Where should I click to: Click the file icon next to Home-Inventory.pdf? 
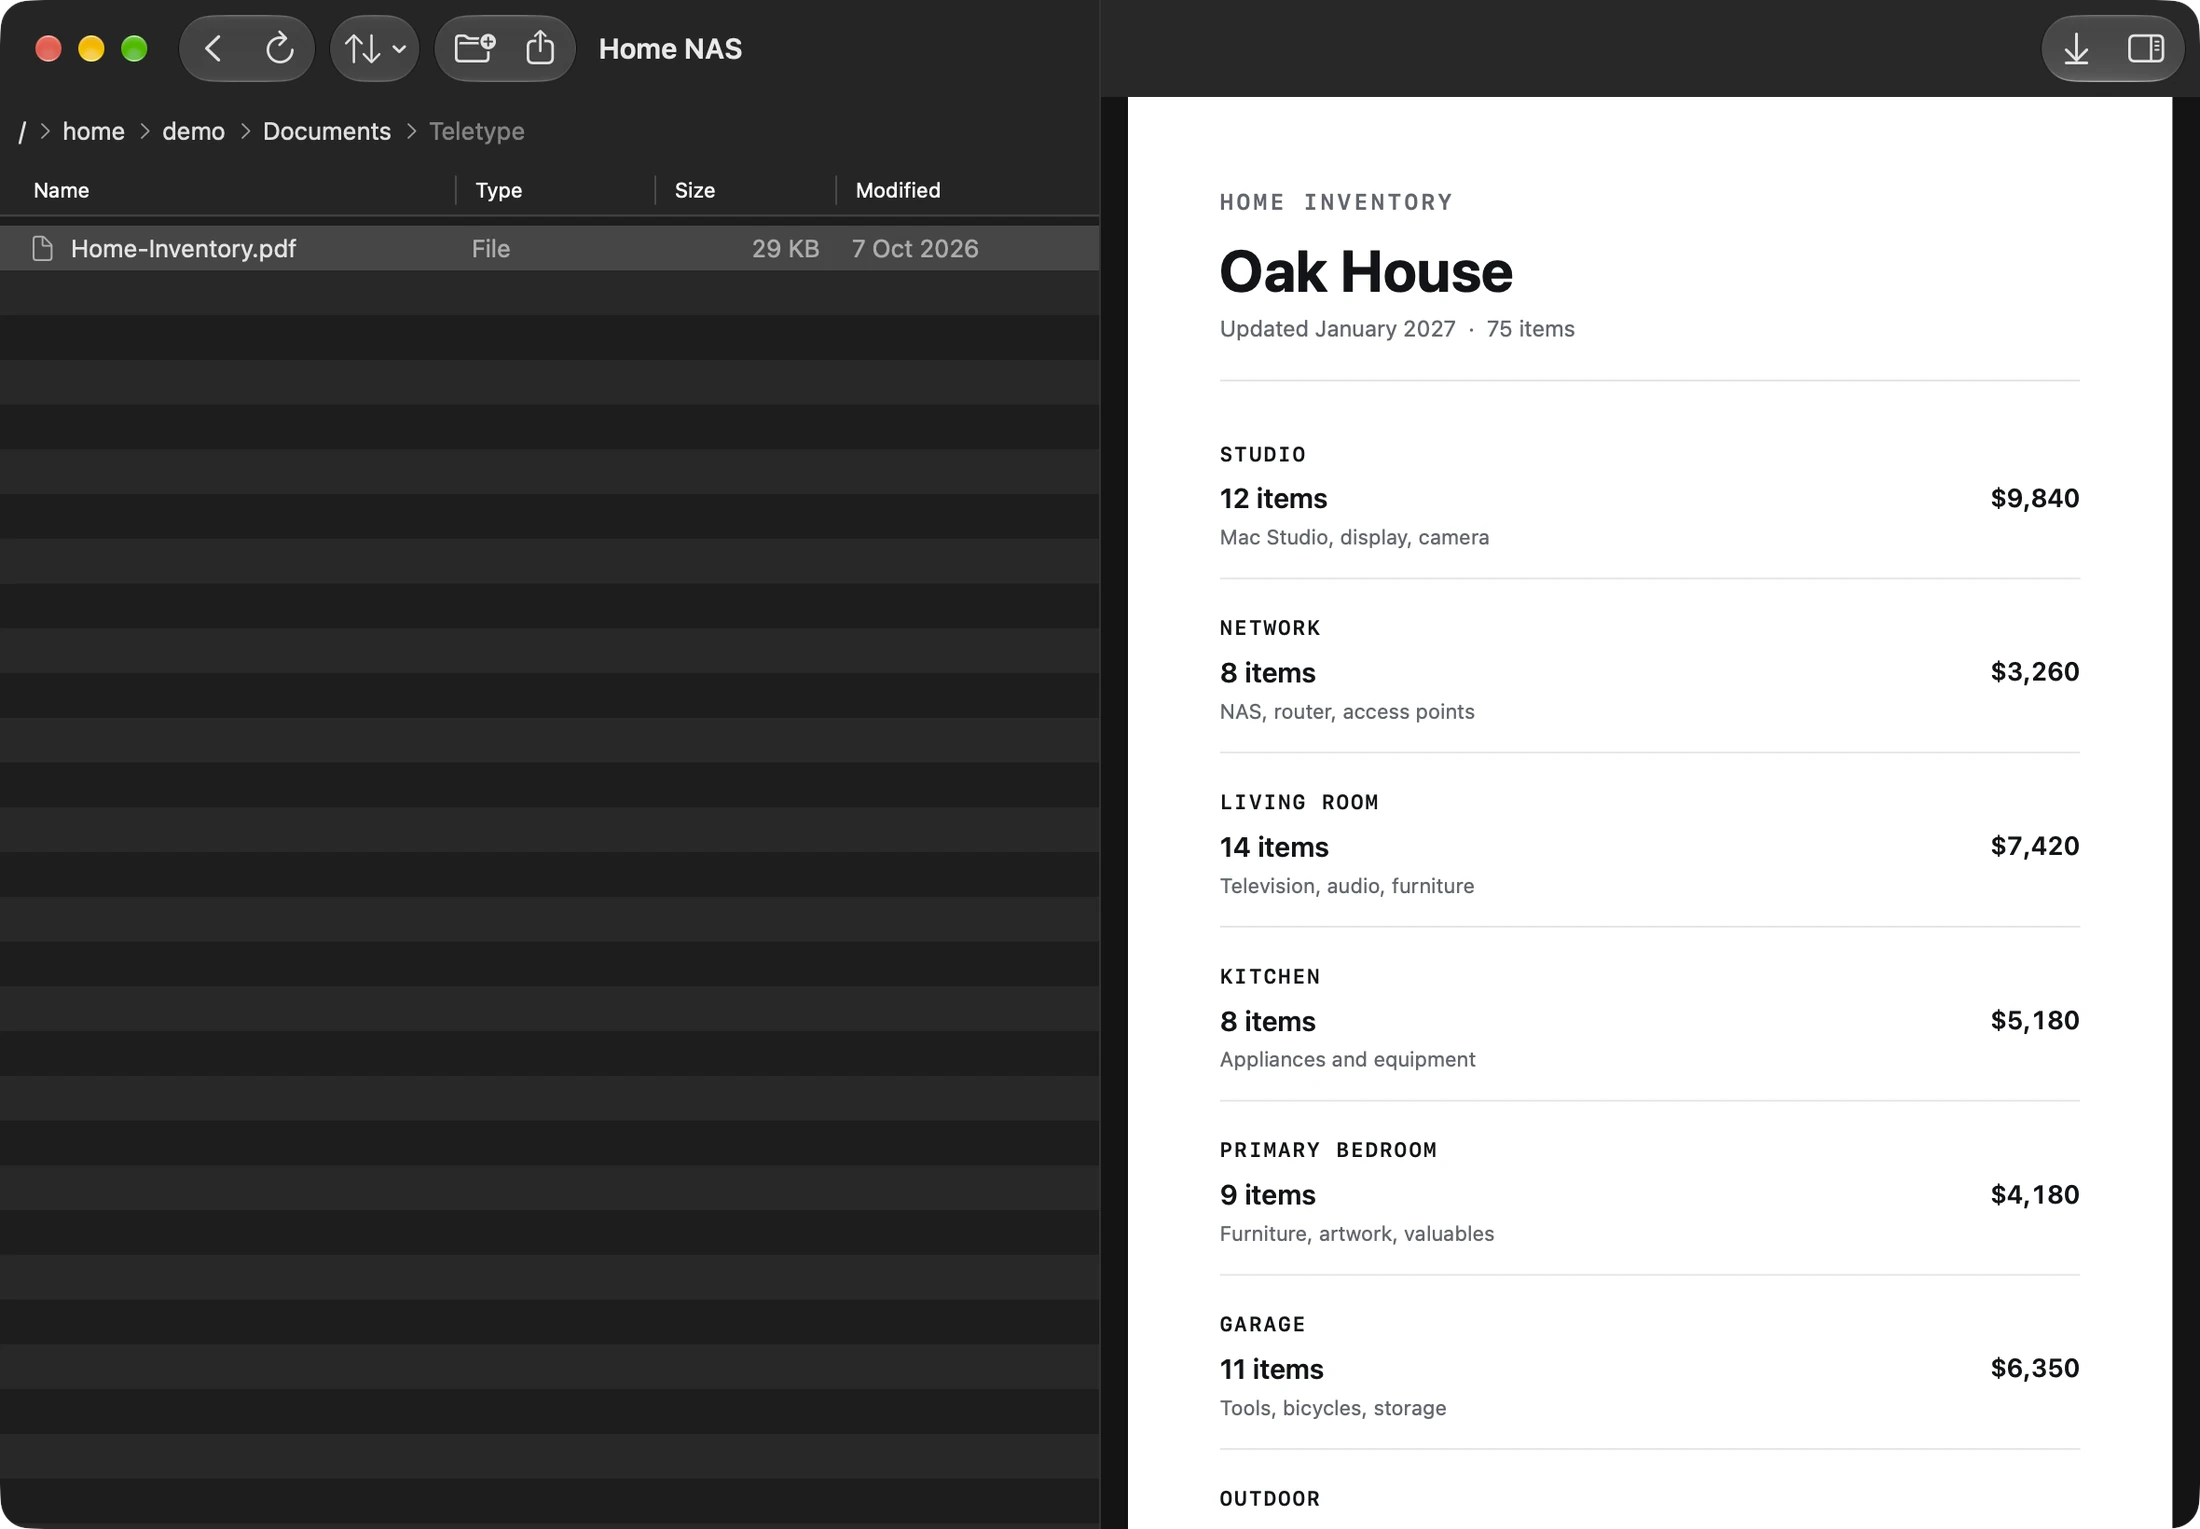42,248
